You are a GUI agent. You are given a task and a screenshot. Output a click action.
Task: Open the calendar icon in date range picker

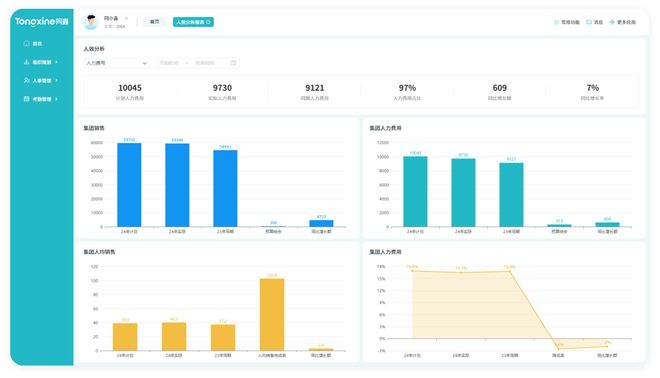tap(234, 63)
